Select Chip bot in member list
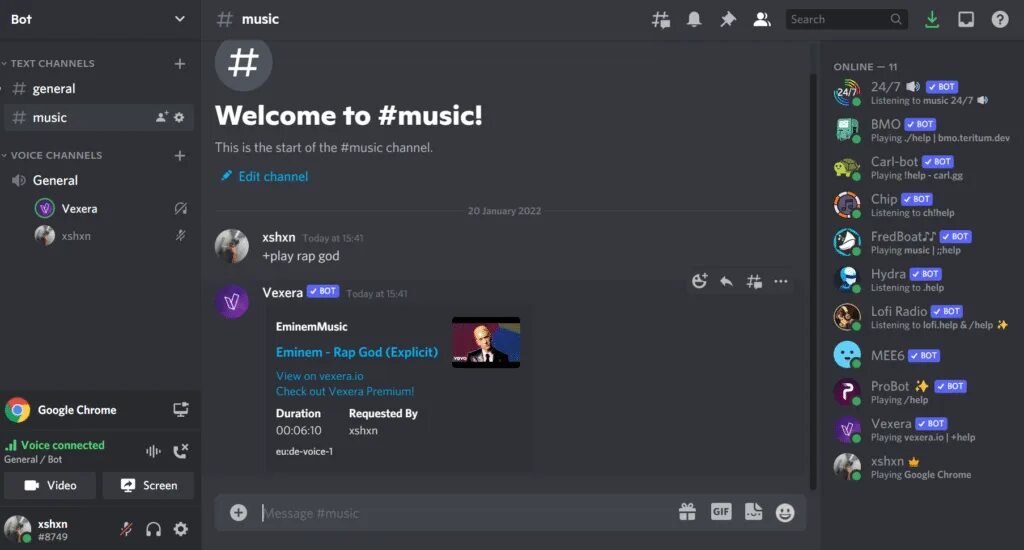Image resolution: width=1024 pixels, height=550 pixels. point(922,205)
